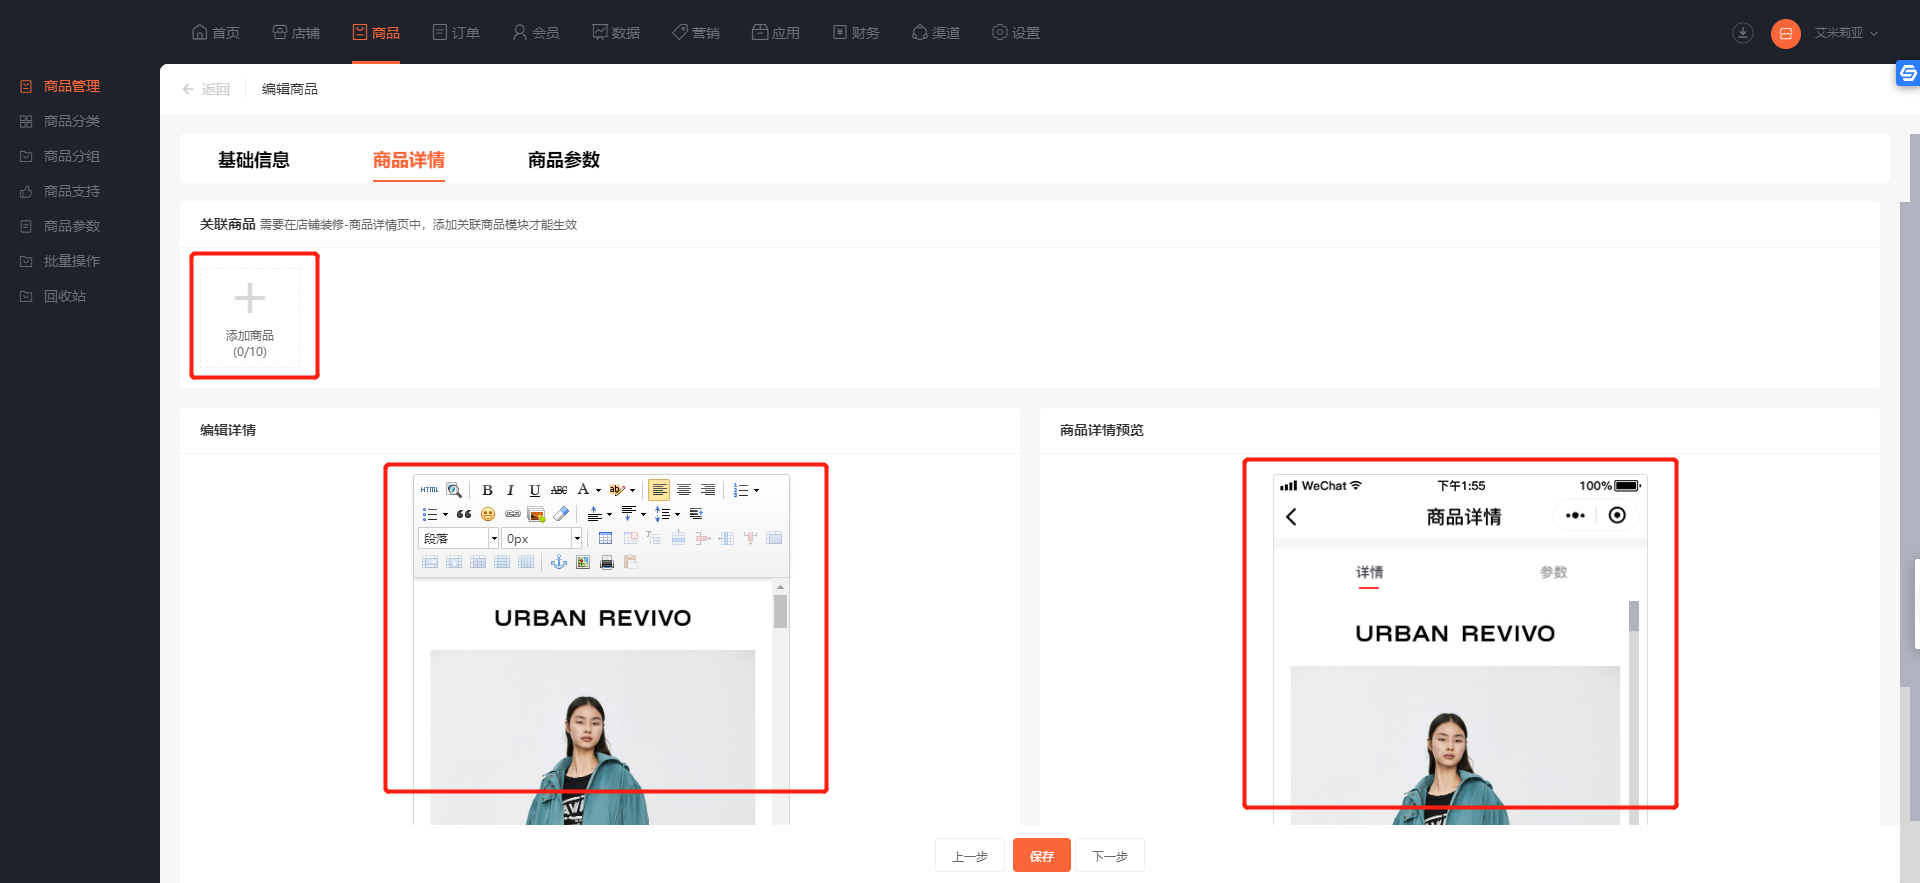Image resolution: width=1920 pixels, height=883 pixels.
Task: Toggle italic formatting
Action: tap(510, 490)
